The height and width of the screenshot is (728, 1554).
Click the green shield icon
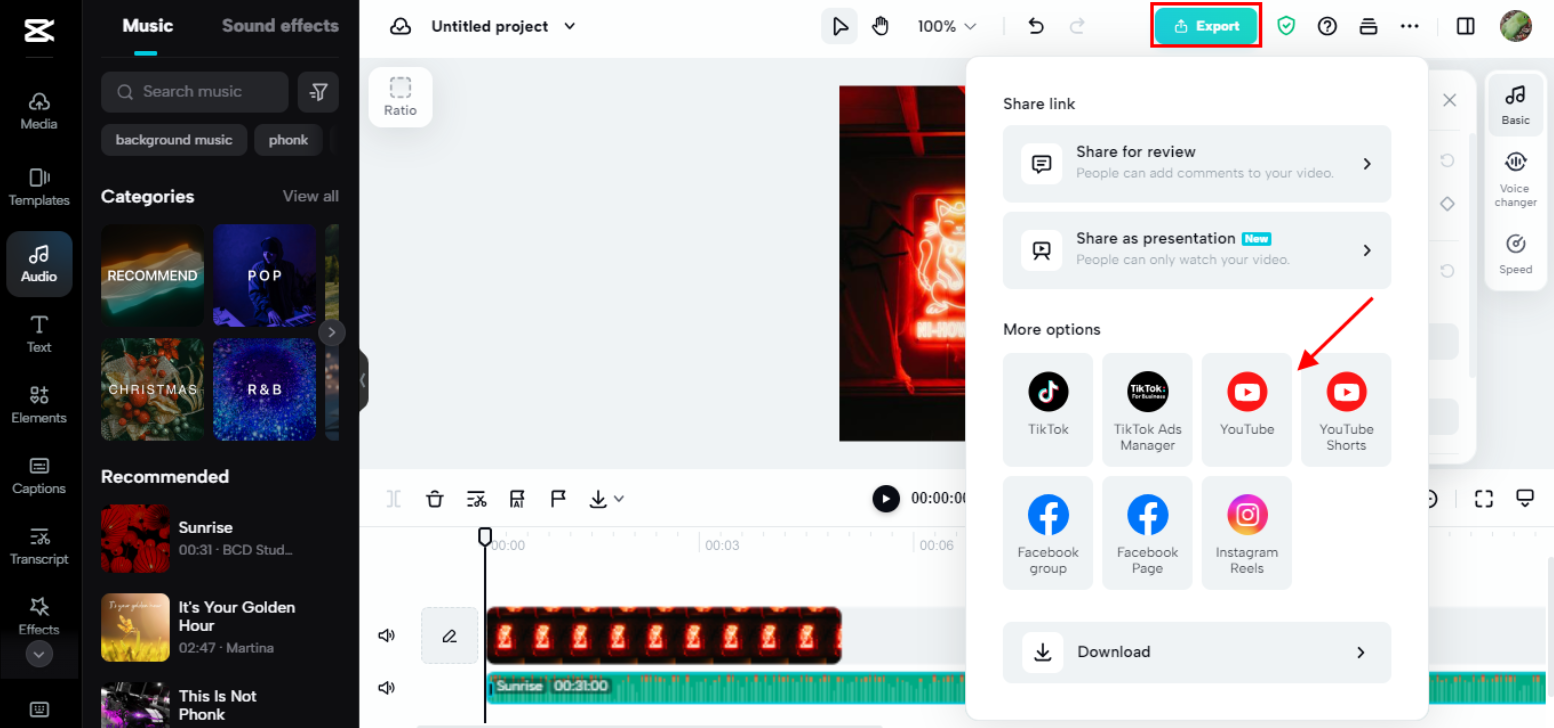coord(1286,27)
